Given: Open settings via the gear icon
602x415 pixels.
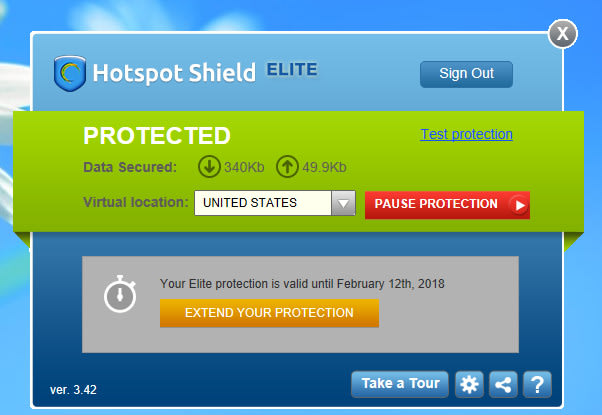Looking at the screenshot, I should pyautogui.click(x=469, y=384).
